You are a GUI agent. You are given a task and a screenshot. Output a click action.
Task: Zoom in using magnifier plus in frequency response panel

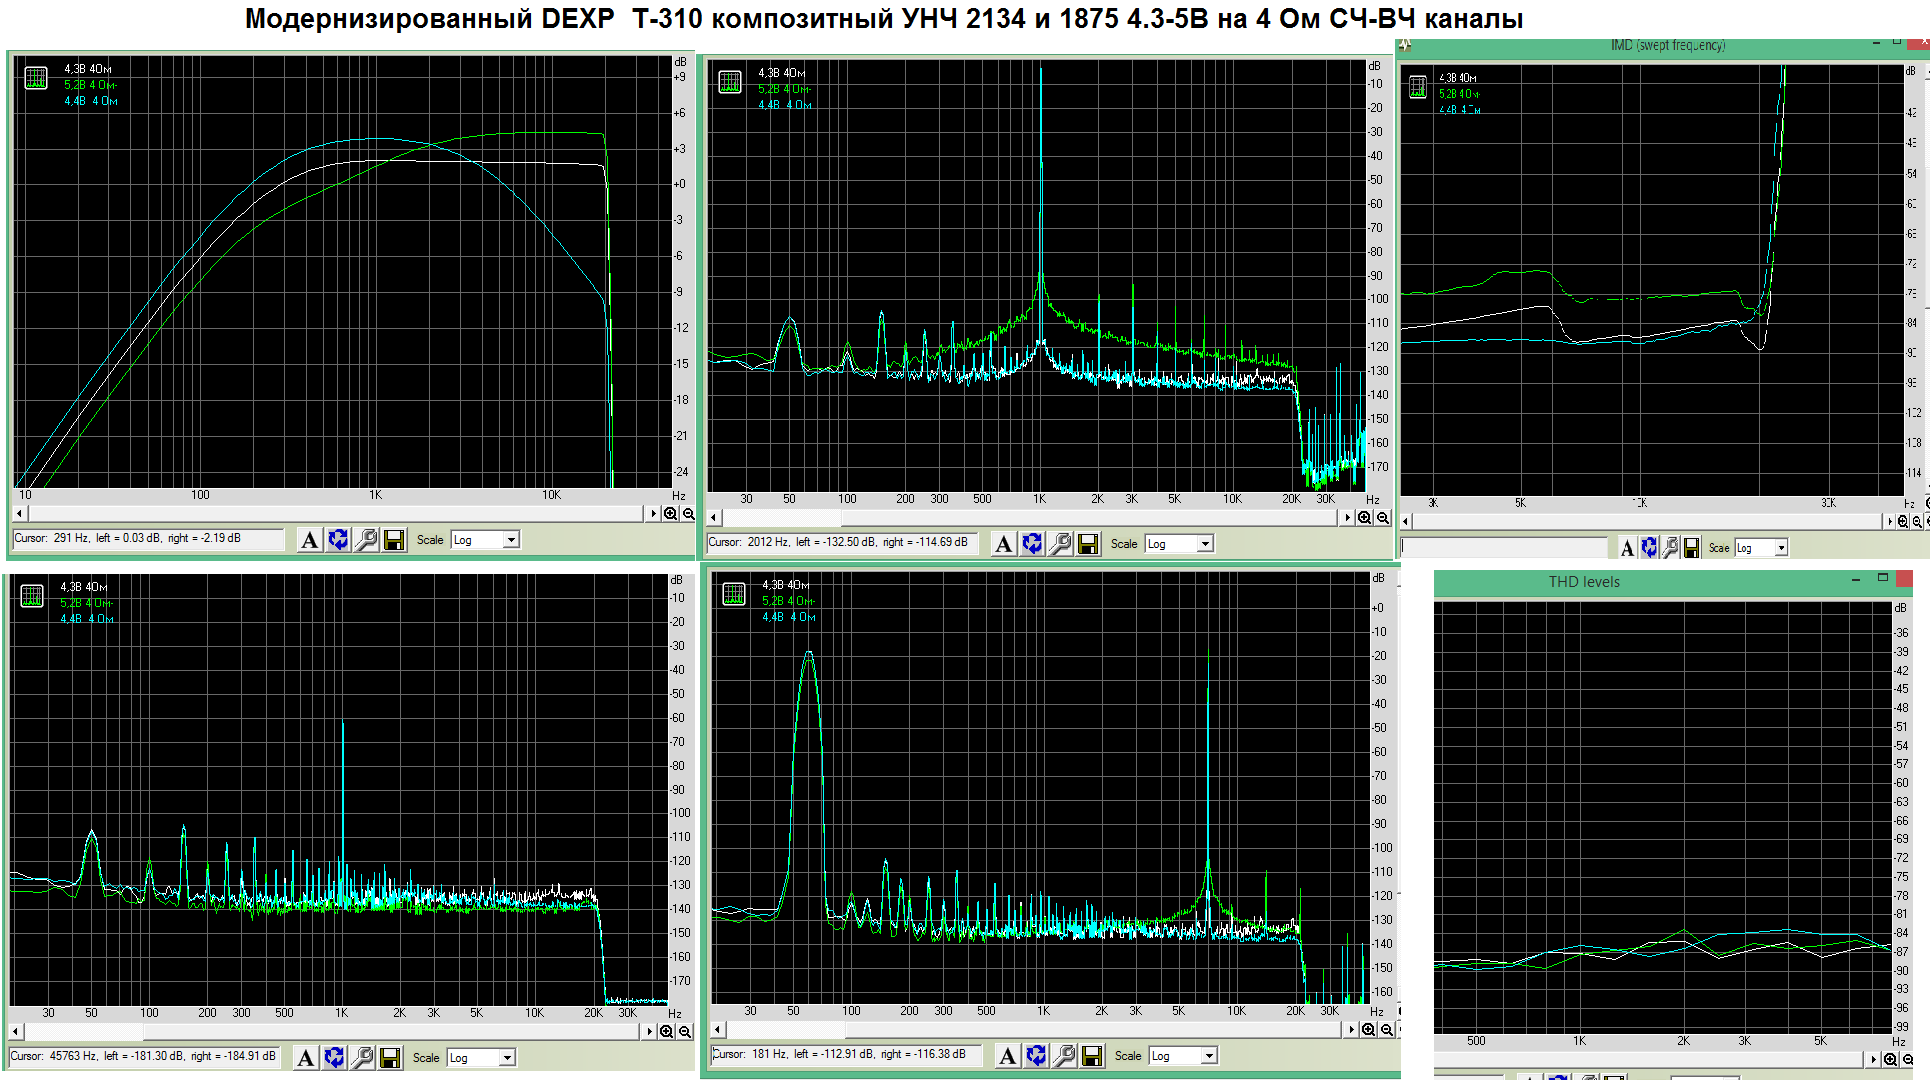(x=671, y=514)
